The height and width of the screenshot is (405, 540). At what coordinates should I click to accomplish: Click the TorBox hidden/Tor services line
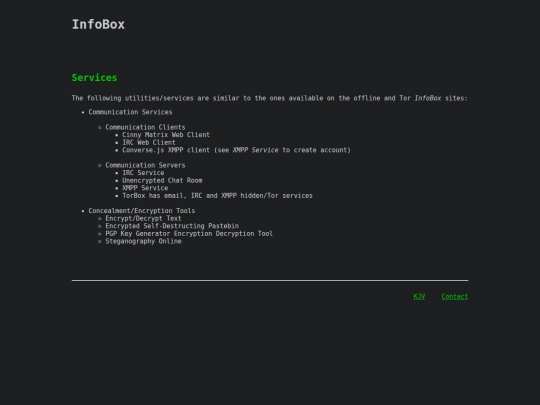[x=217, y=196]
